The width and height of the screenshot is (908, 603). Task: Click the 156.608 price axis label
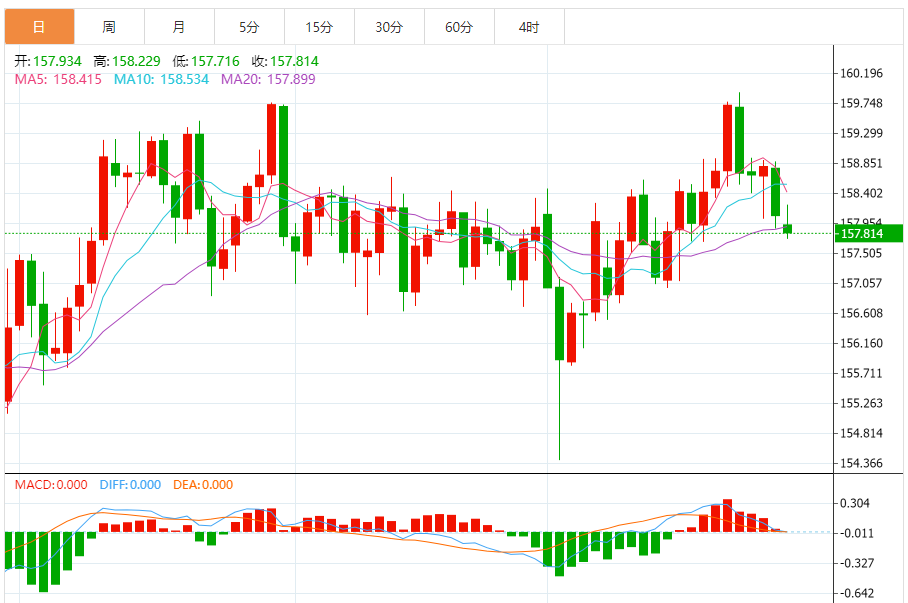click(862, 313)
